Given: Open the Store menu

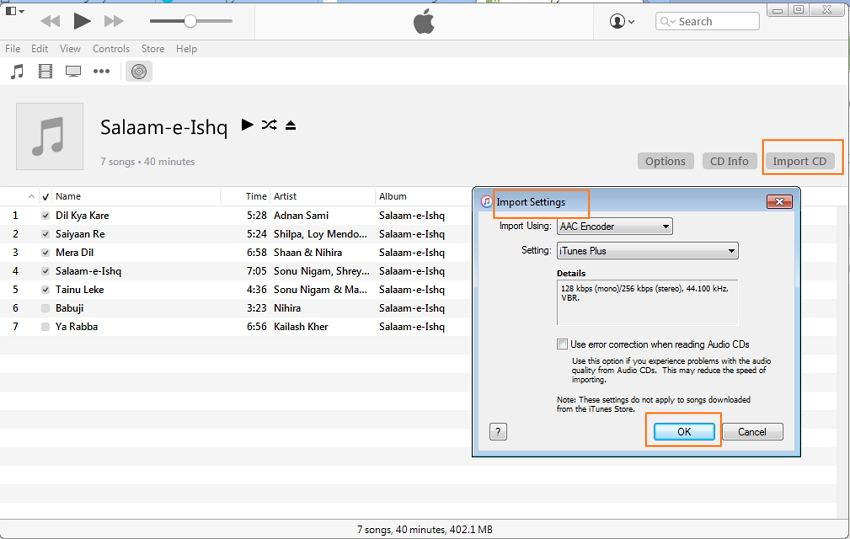Looking at the screenshot, I should click(153, 48).
